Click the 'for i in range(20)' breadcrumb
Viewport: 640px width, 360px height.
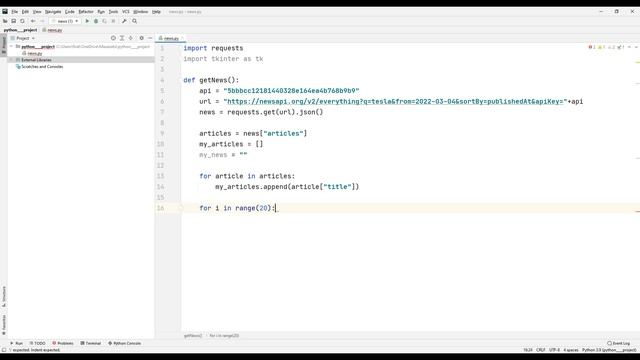(224, 336)
